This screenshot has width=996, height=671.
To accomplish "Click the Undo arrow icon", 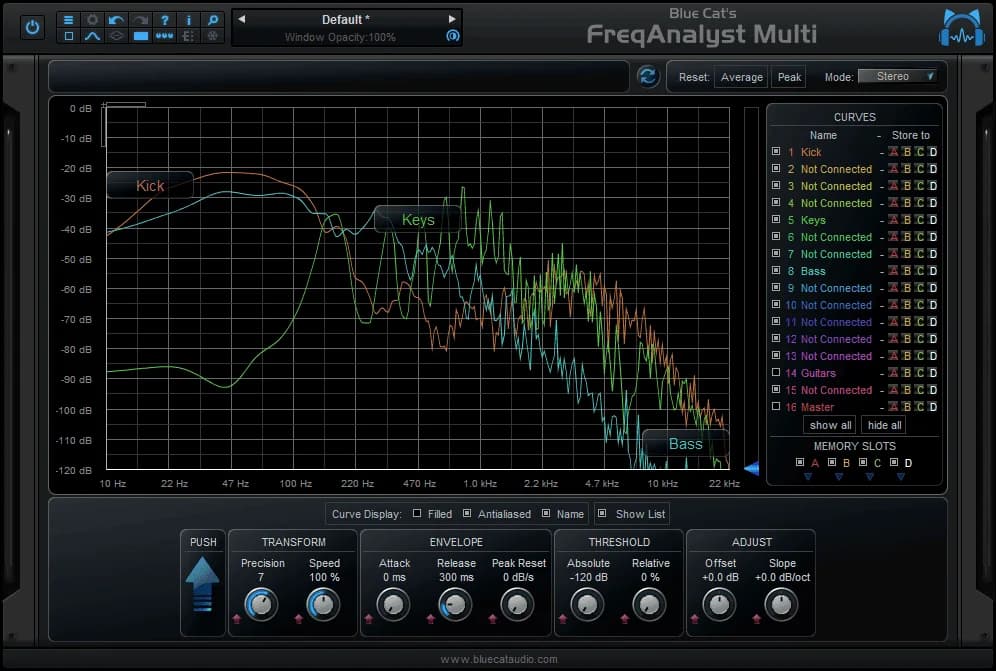I will (115, 20).
